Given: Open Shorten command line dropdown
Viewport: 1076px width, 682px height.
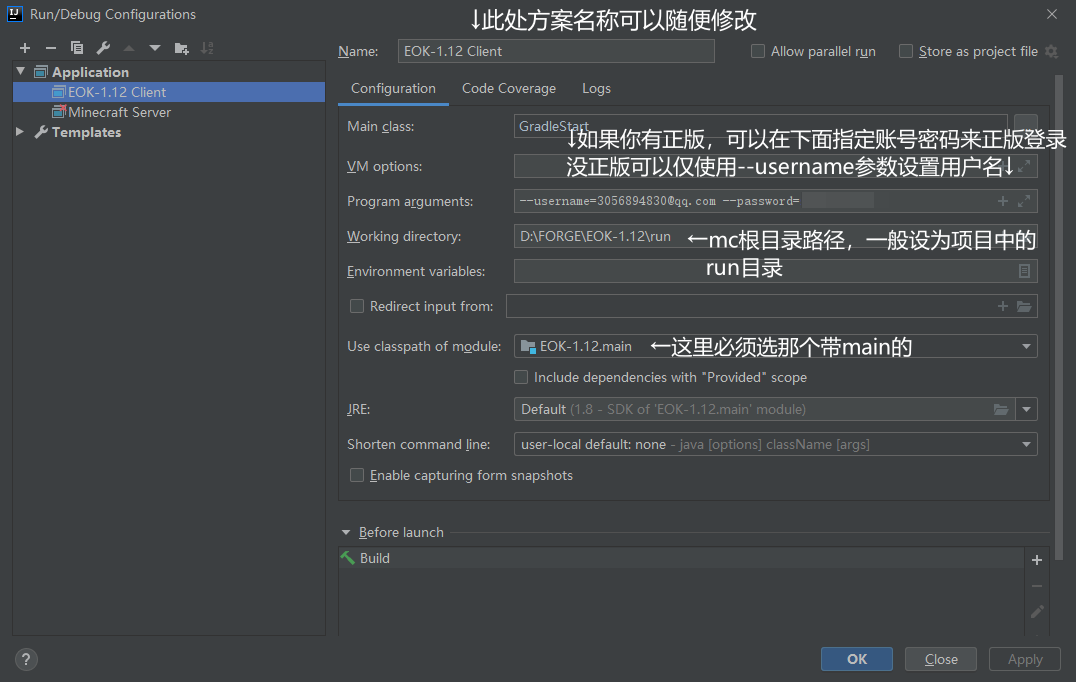Looking at the screenshot, I should (x=1026, y=445).
